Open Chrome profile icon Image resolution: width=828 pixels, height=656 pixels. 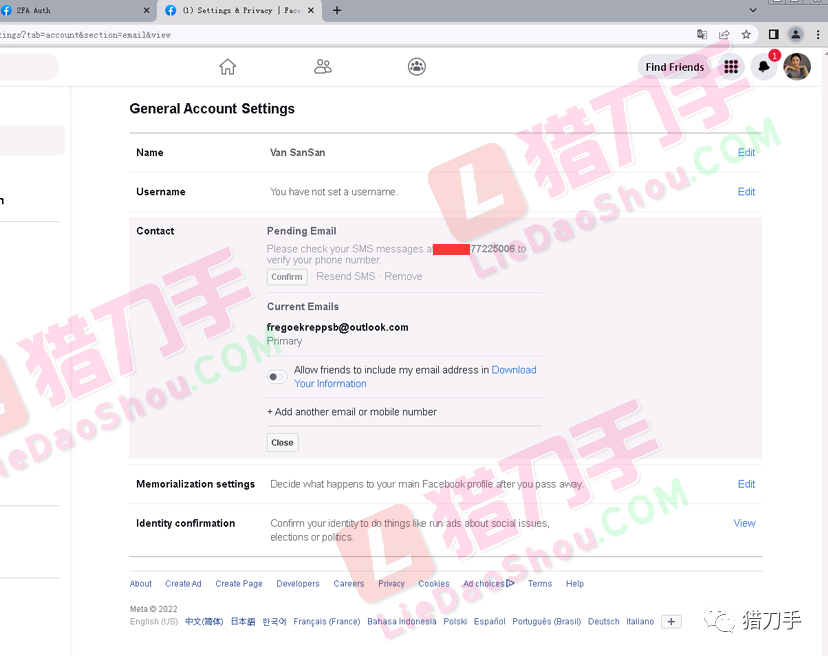pyautogui.click(x=795, y=35)
